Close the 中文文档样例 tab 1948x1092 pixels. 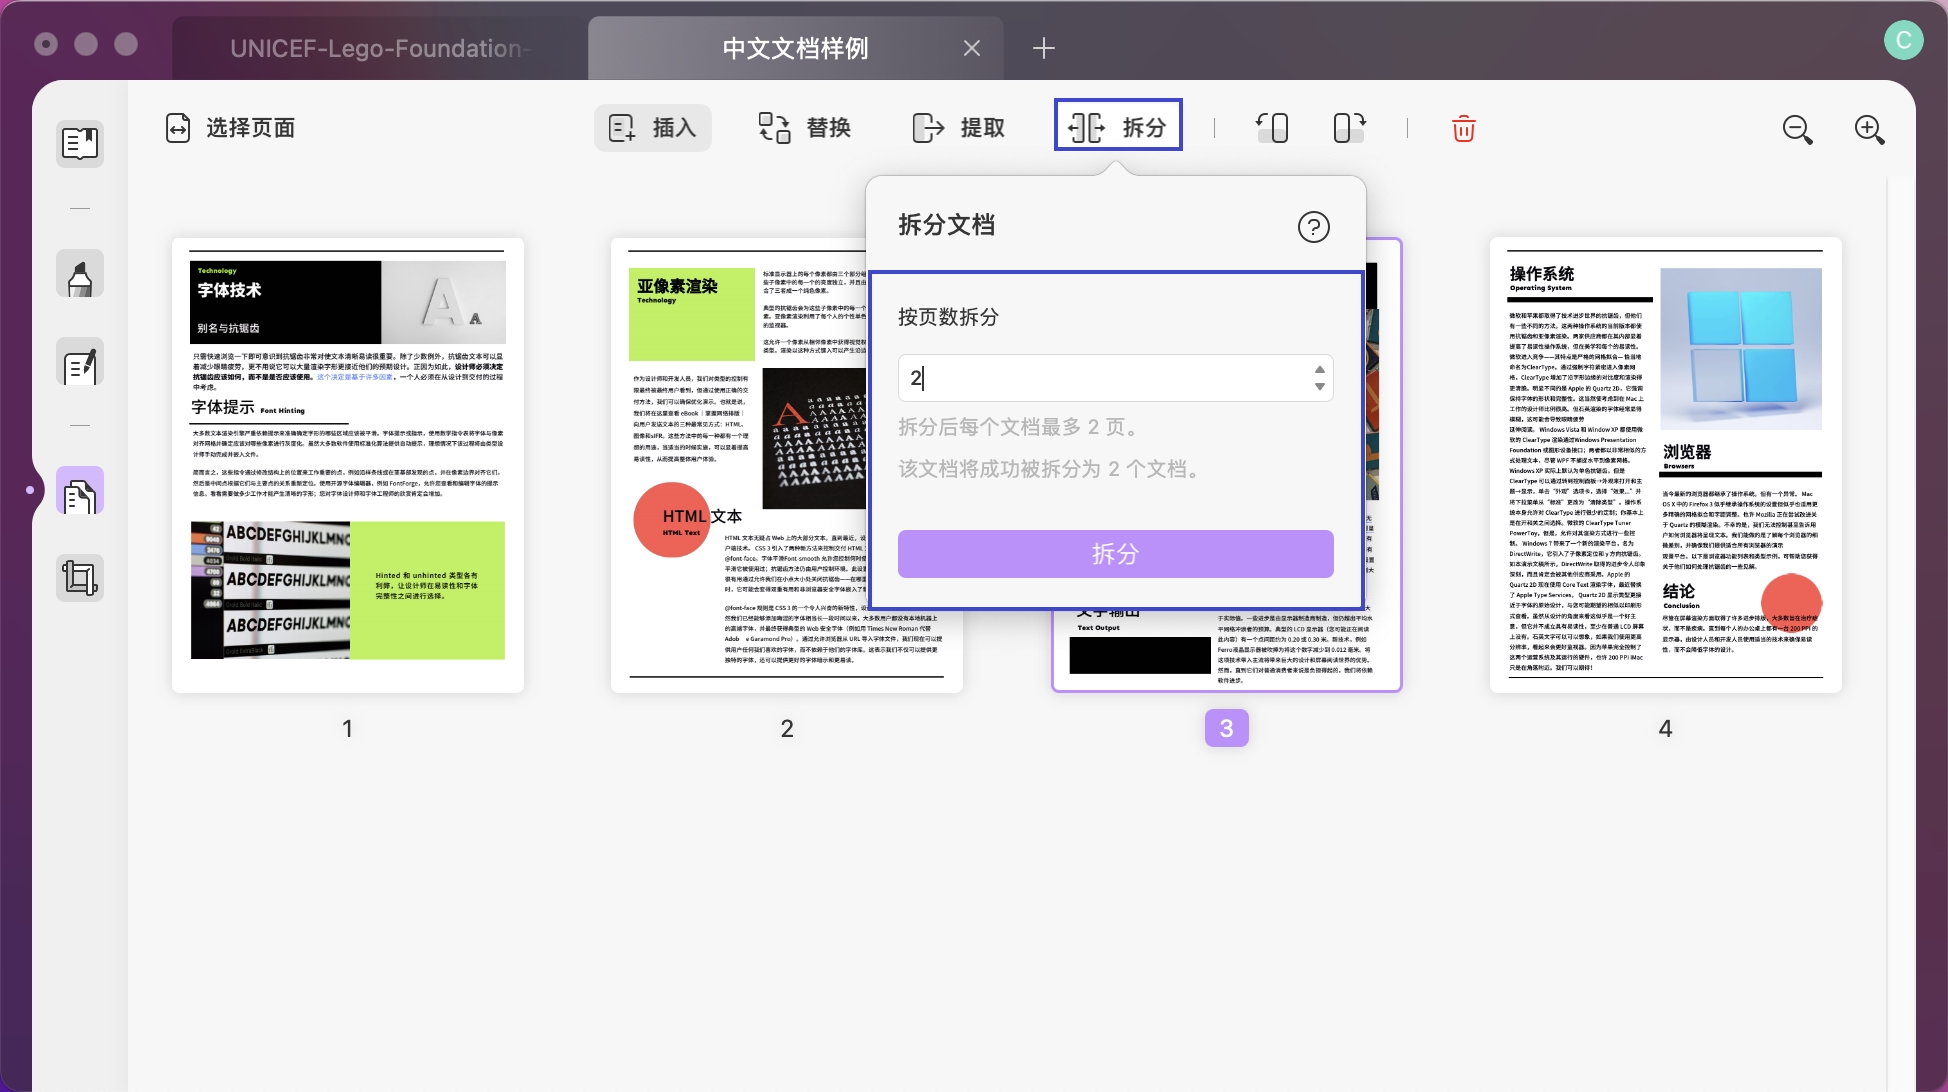(x=971, y=48)
